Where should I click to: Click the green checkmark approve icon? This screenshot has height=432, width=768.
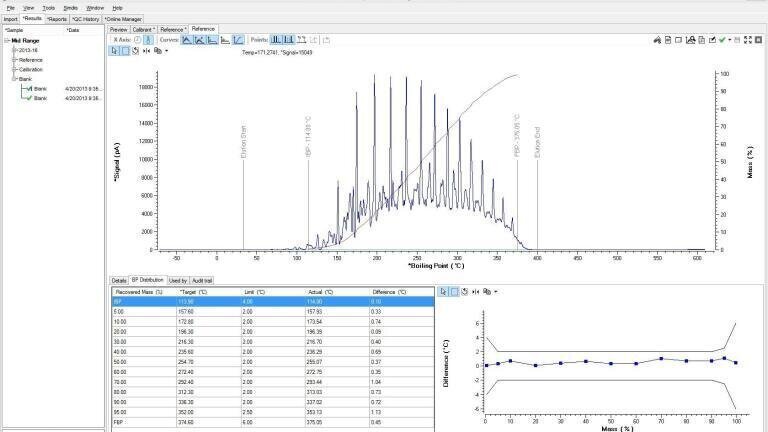[x=722, y=40]
